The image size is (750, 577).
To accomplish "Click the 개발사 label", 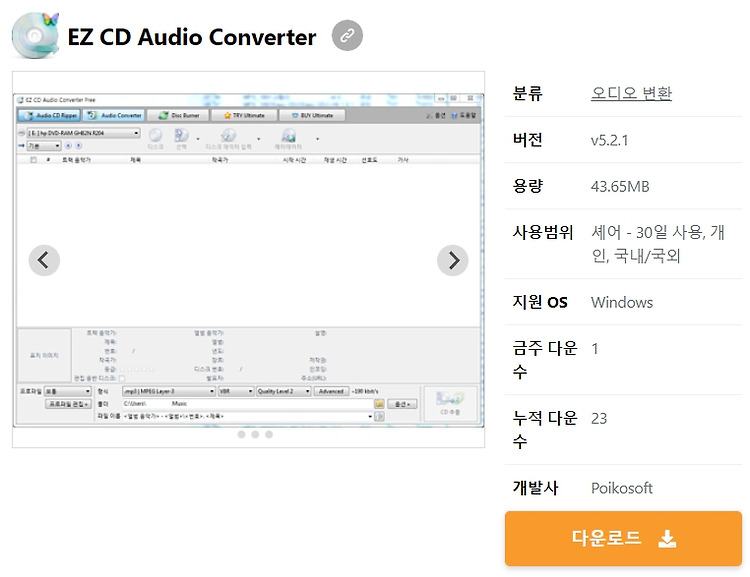I will point(535,488).
